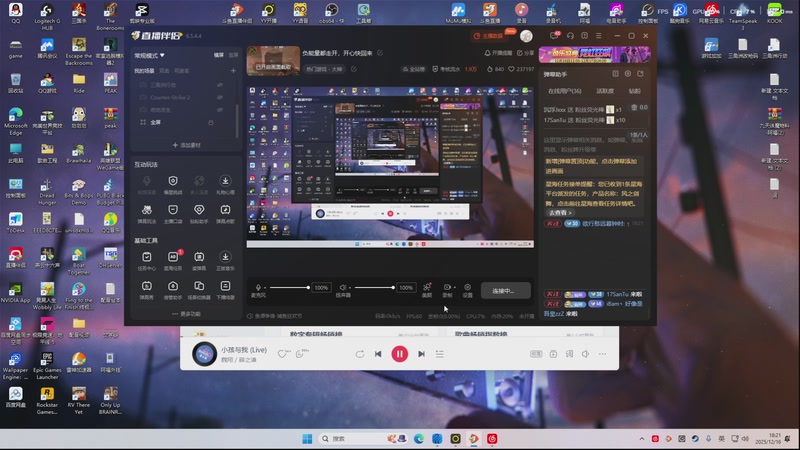
Task: Click the 去查看 > link
Action: (560, 213)
